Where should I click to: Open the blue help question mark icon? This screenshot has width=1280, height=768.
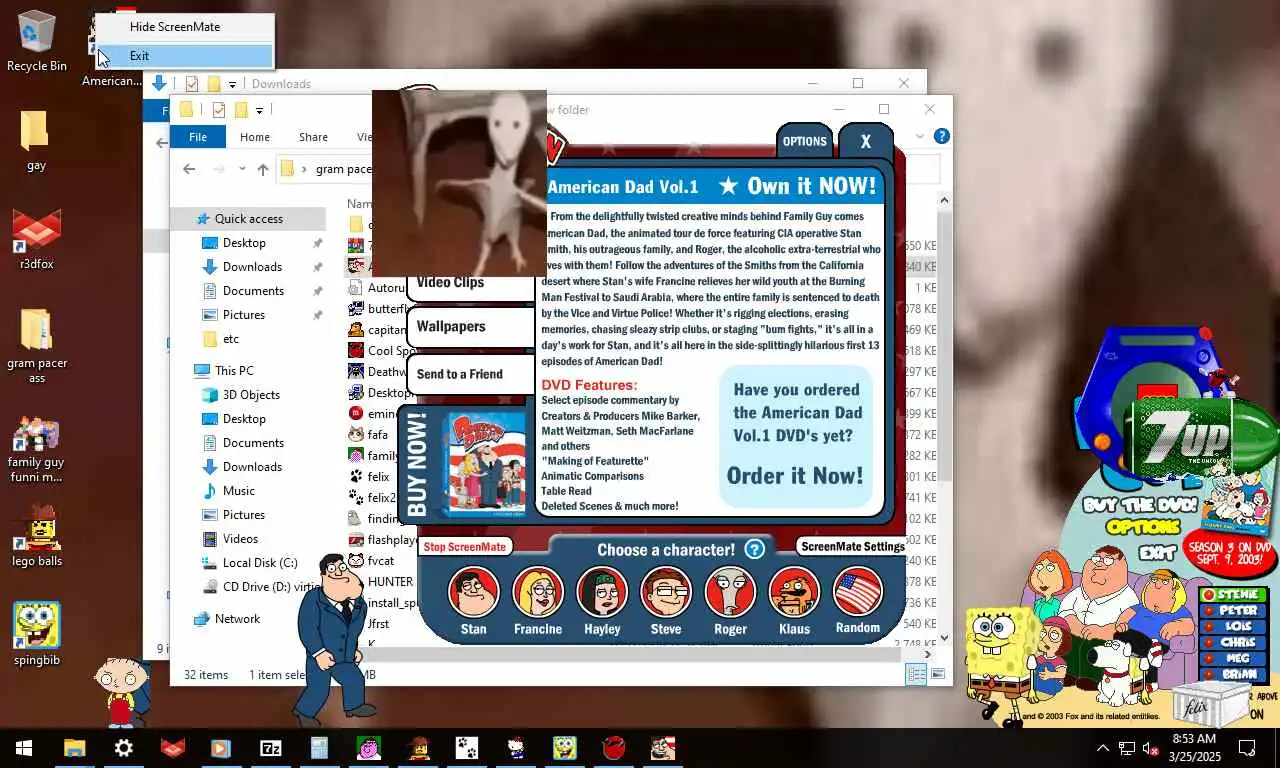coord(755,549)
